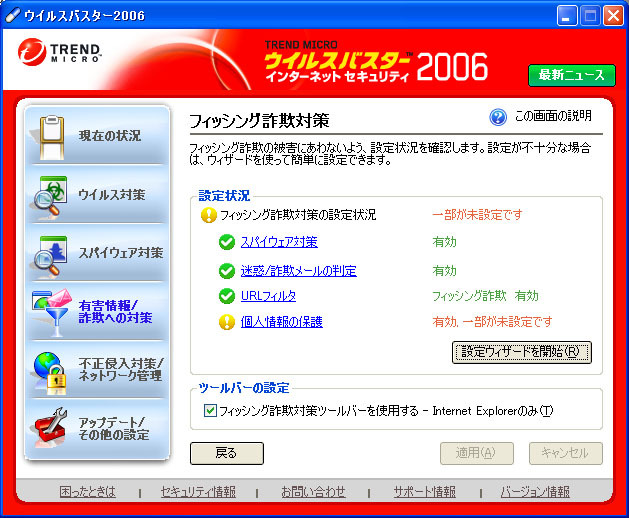
Task: Click the globe padlock icon for 不正侵入対策
Action: click(x=50, y=373)
